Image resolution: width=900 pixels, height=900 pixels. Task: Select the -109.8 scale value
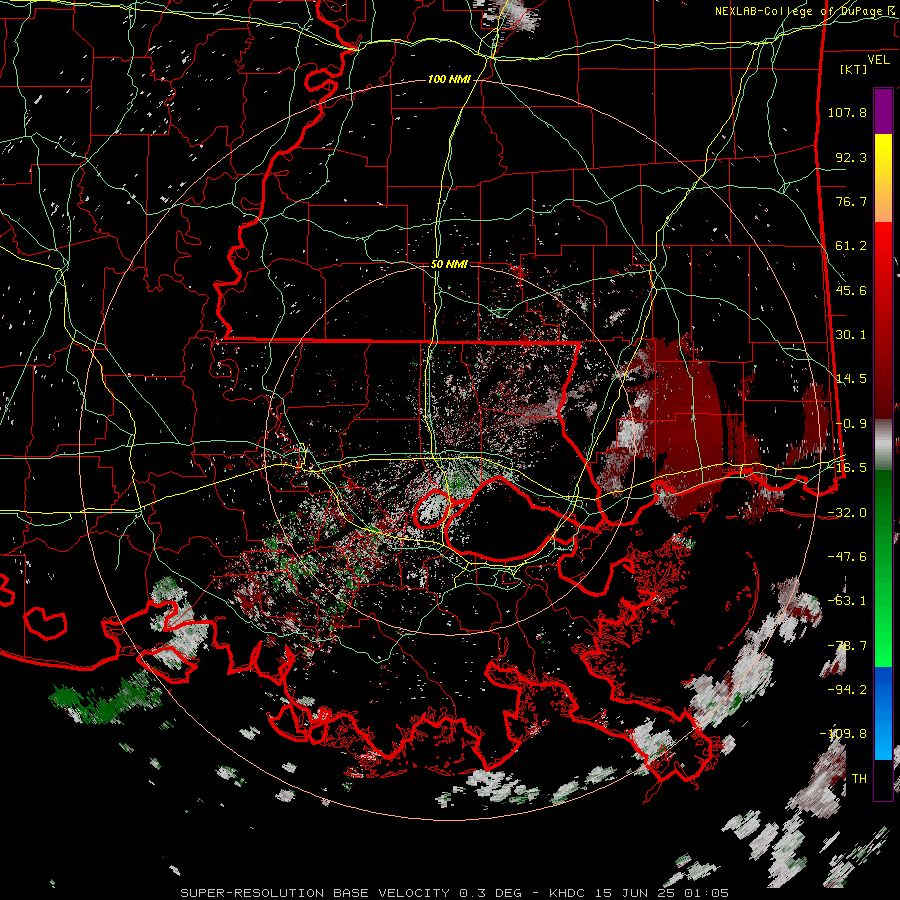point(844,734)
